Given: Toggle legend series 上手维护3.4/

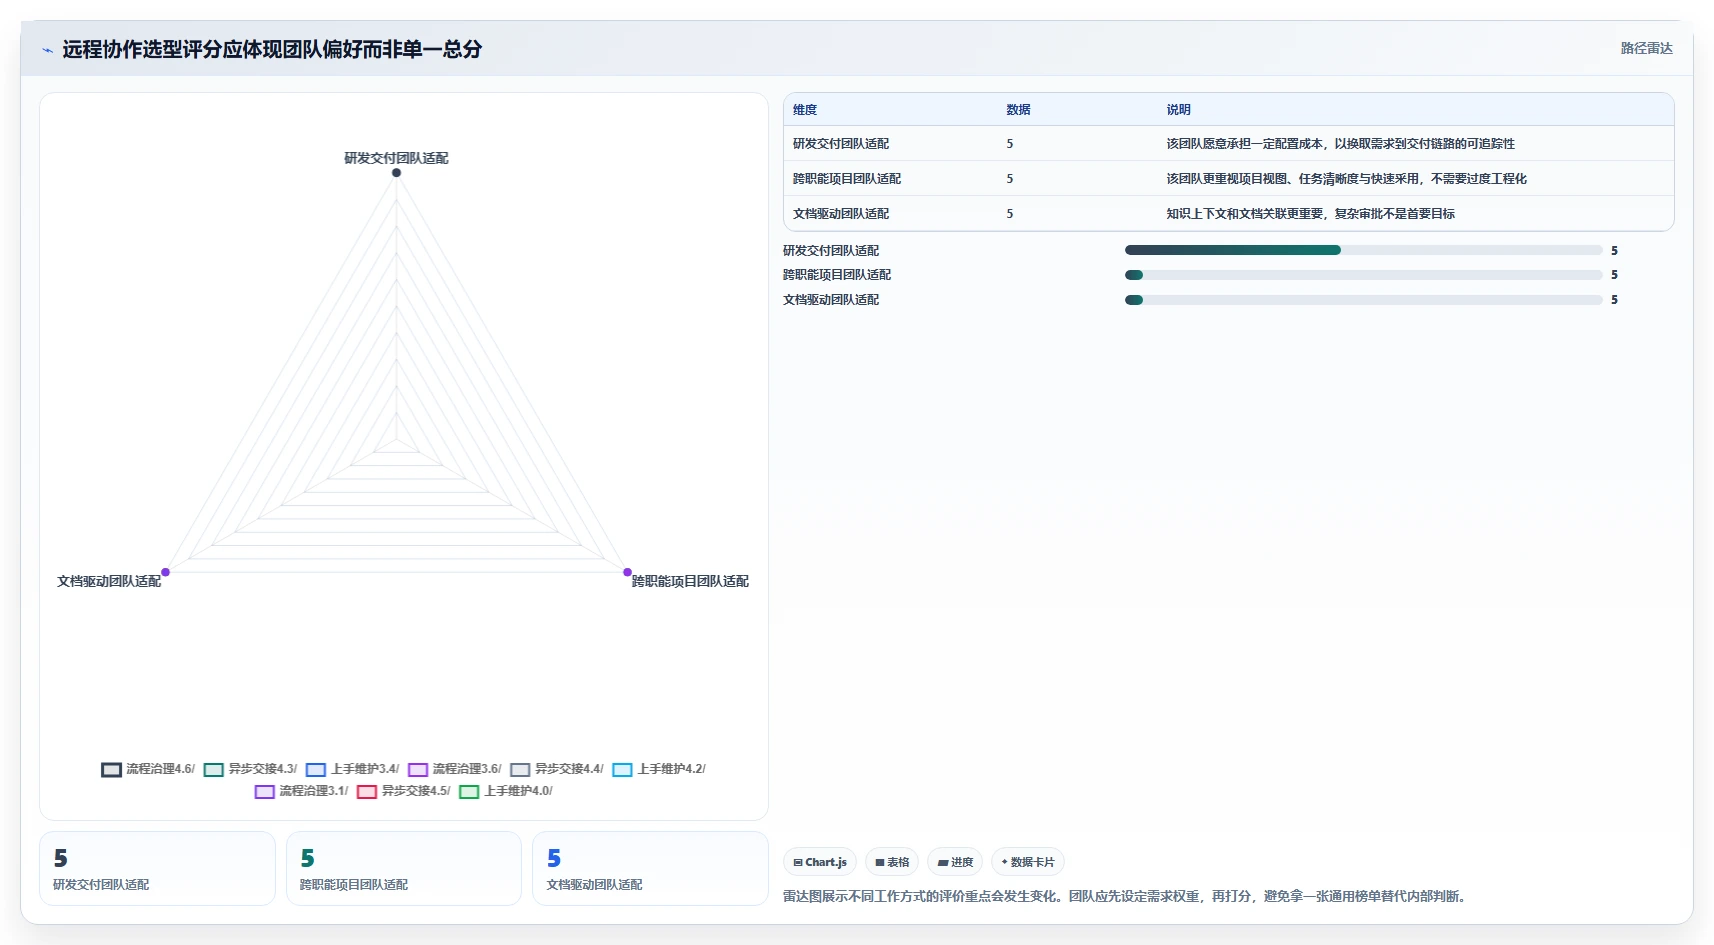Looking at the screenshot, I should 353,769.
